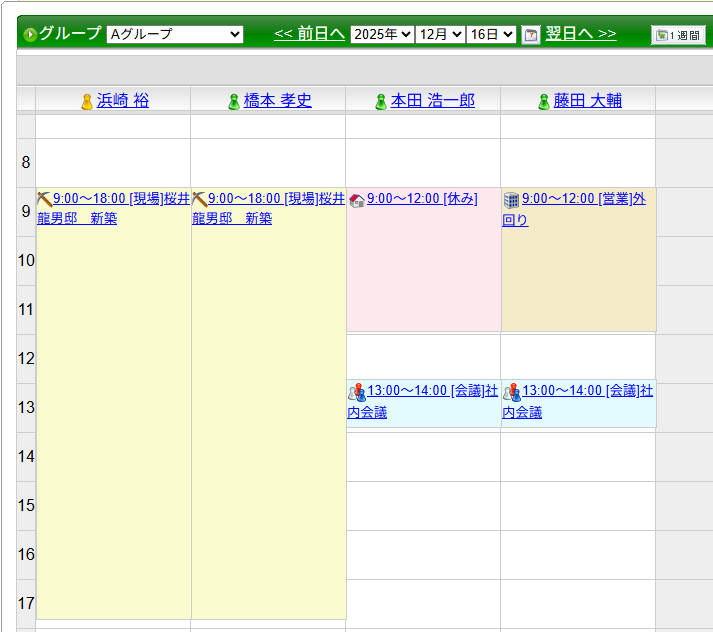Switch to the 1週間 week view
713x632 pixels.
click(678, 35)
